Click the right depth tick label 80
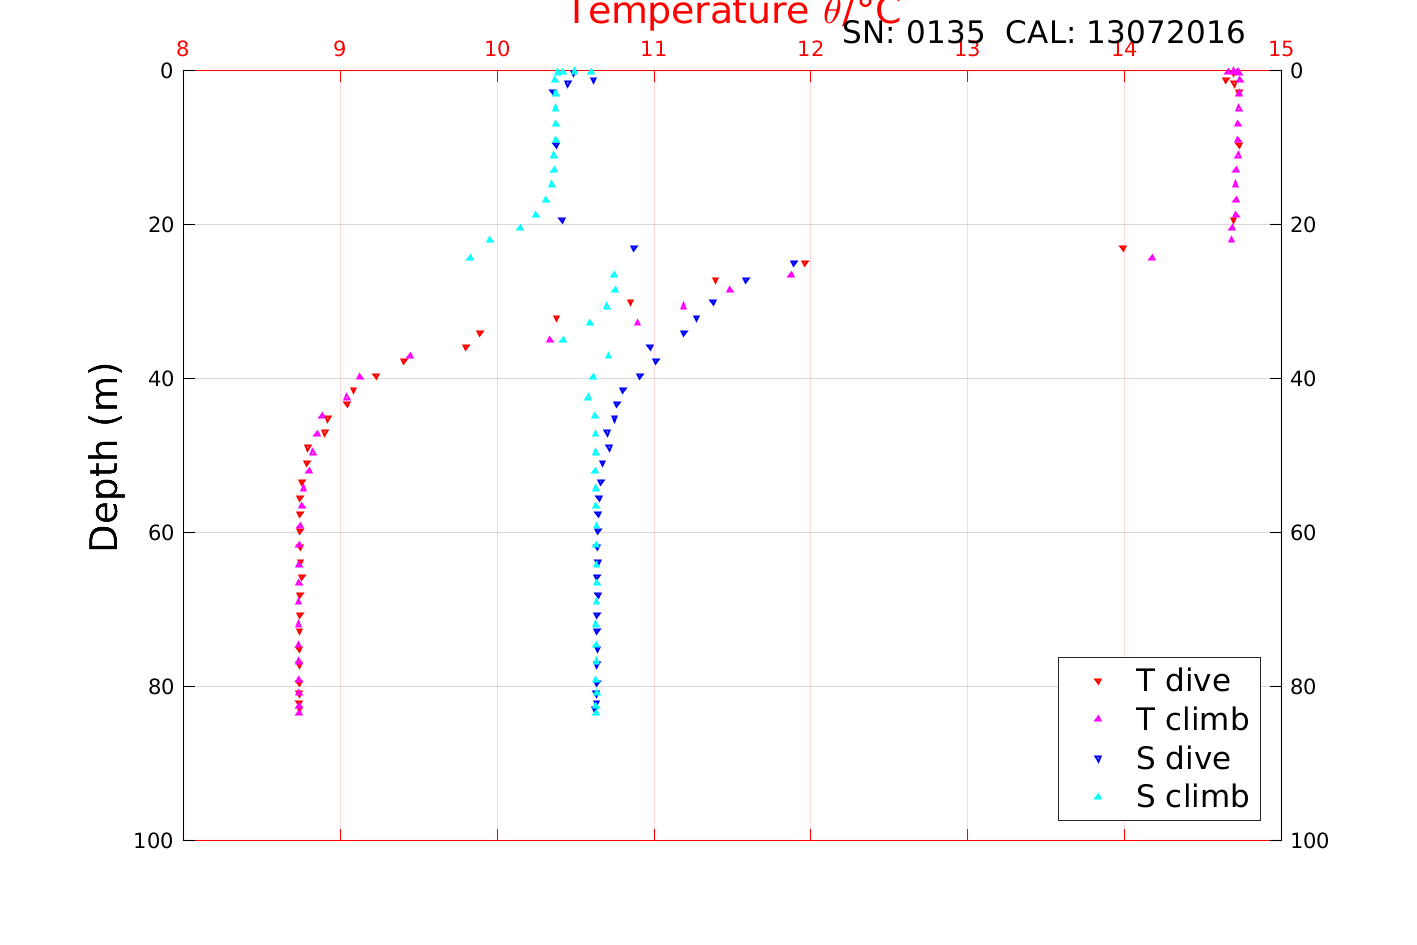This screenshot has width=1417, height=945. coord(1303,687)
